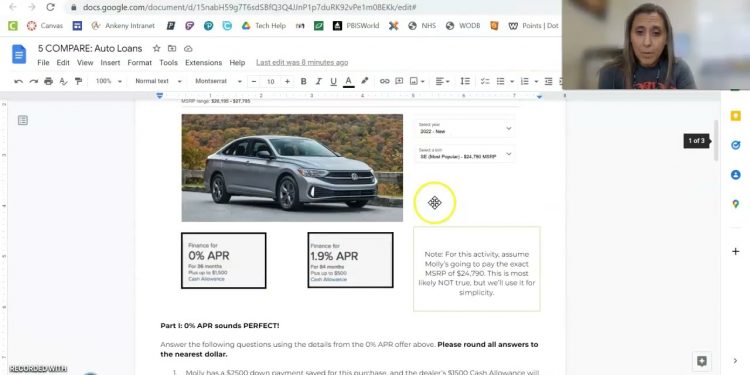The image size is (750, 375).
Task: Insert a link with the chain icon
Action: click(x=385, y=81)
